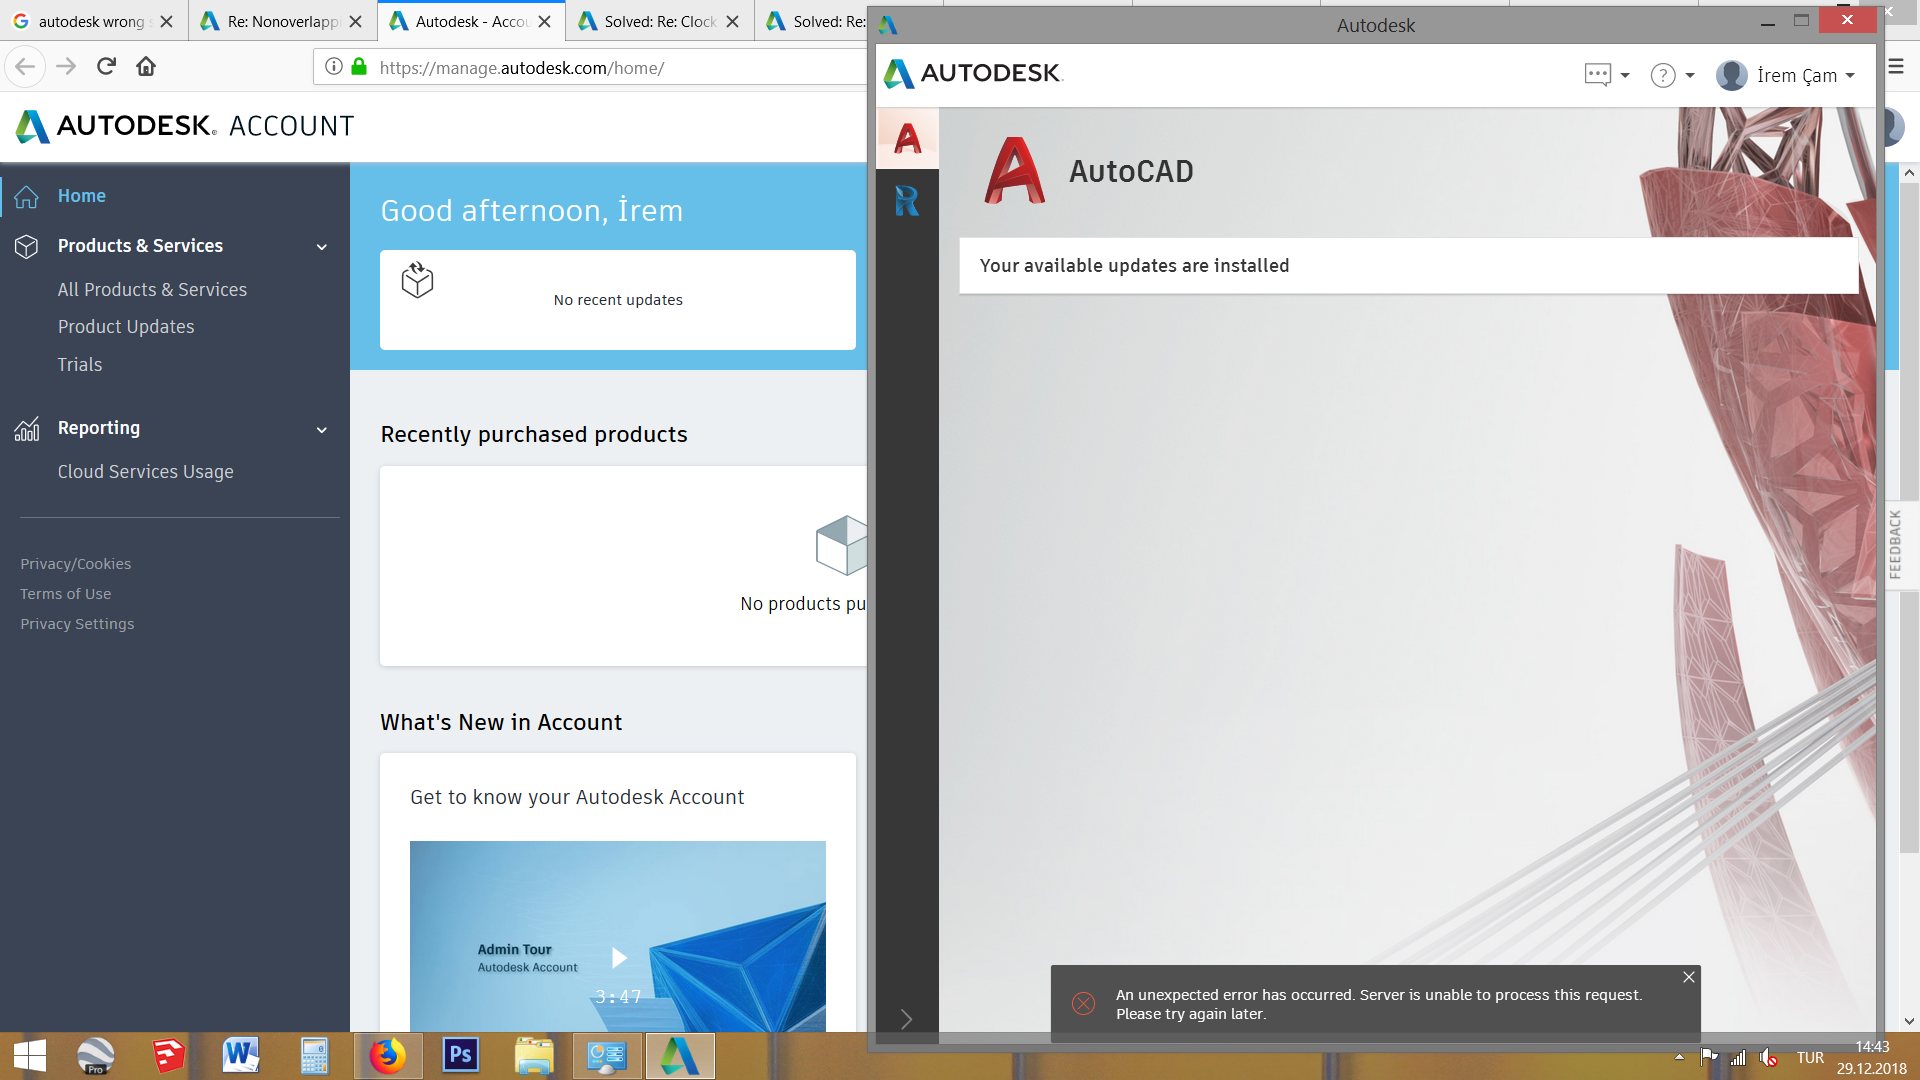Dismiss the unexpected error notification
This screenshot has height=1080, width=1920.
click(1689, 977)
